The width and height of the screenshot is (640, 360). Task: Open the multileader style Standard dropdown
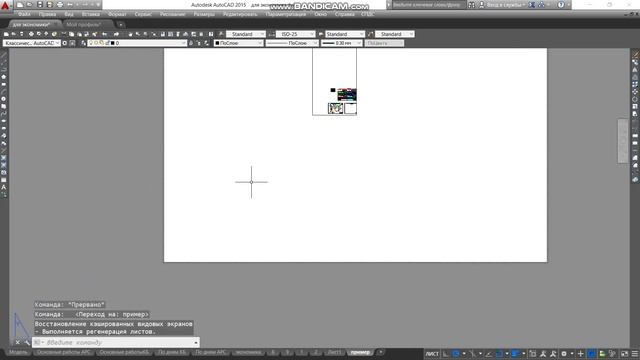[395, 34]
